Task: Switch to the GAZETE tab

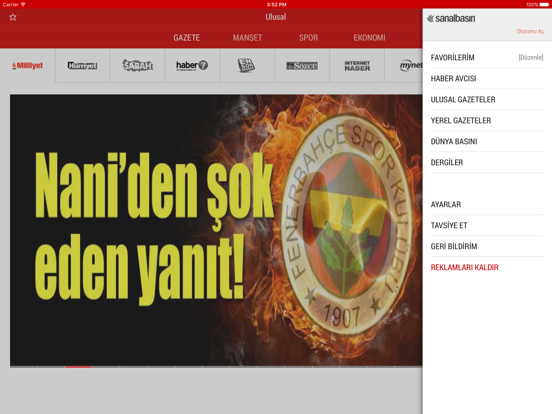Action: point(187,38)
